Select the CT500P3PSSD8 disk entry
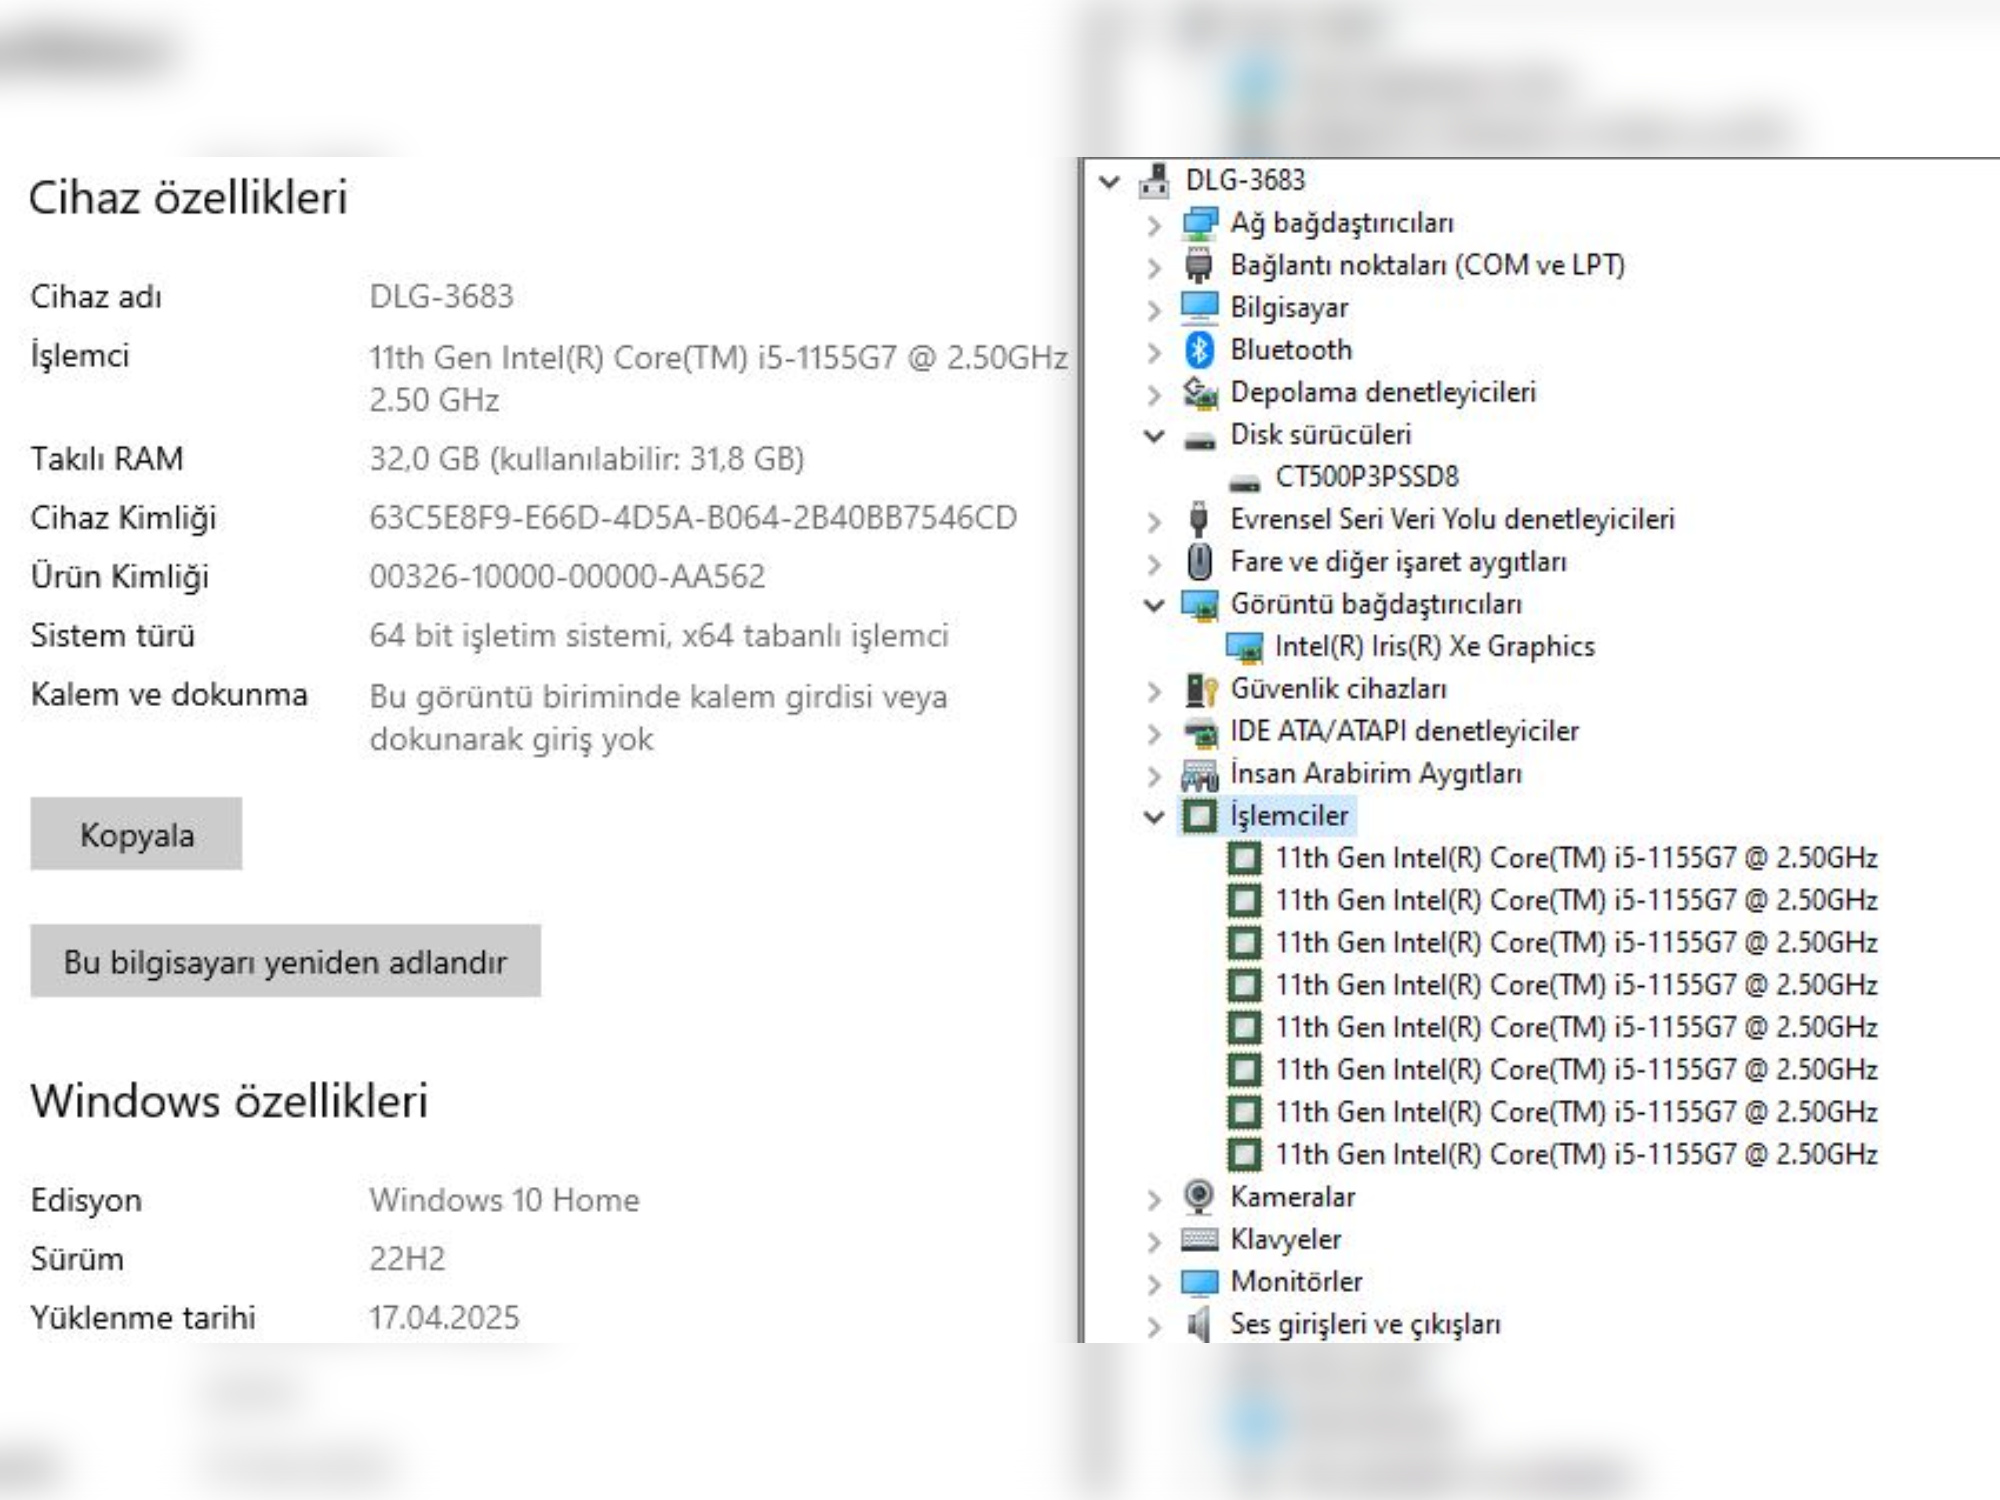This screenshot has height=1500, width=2000. tap(1366, 477)
